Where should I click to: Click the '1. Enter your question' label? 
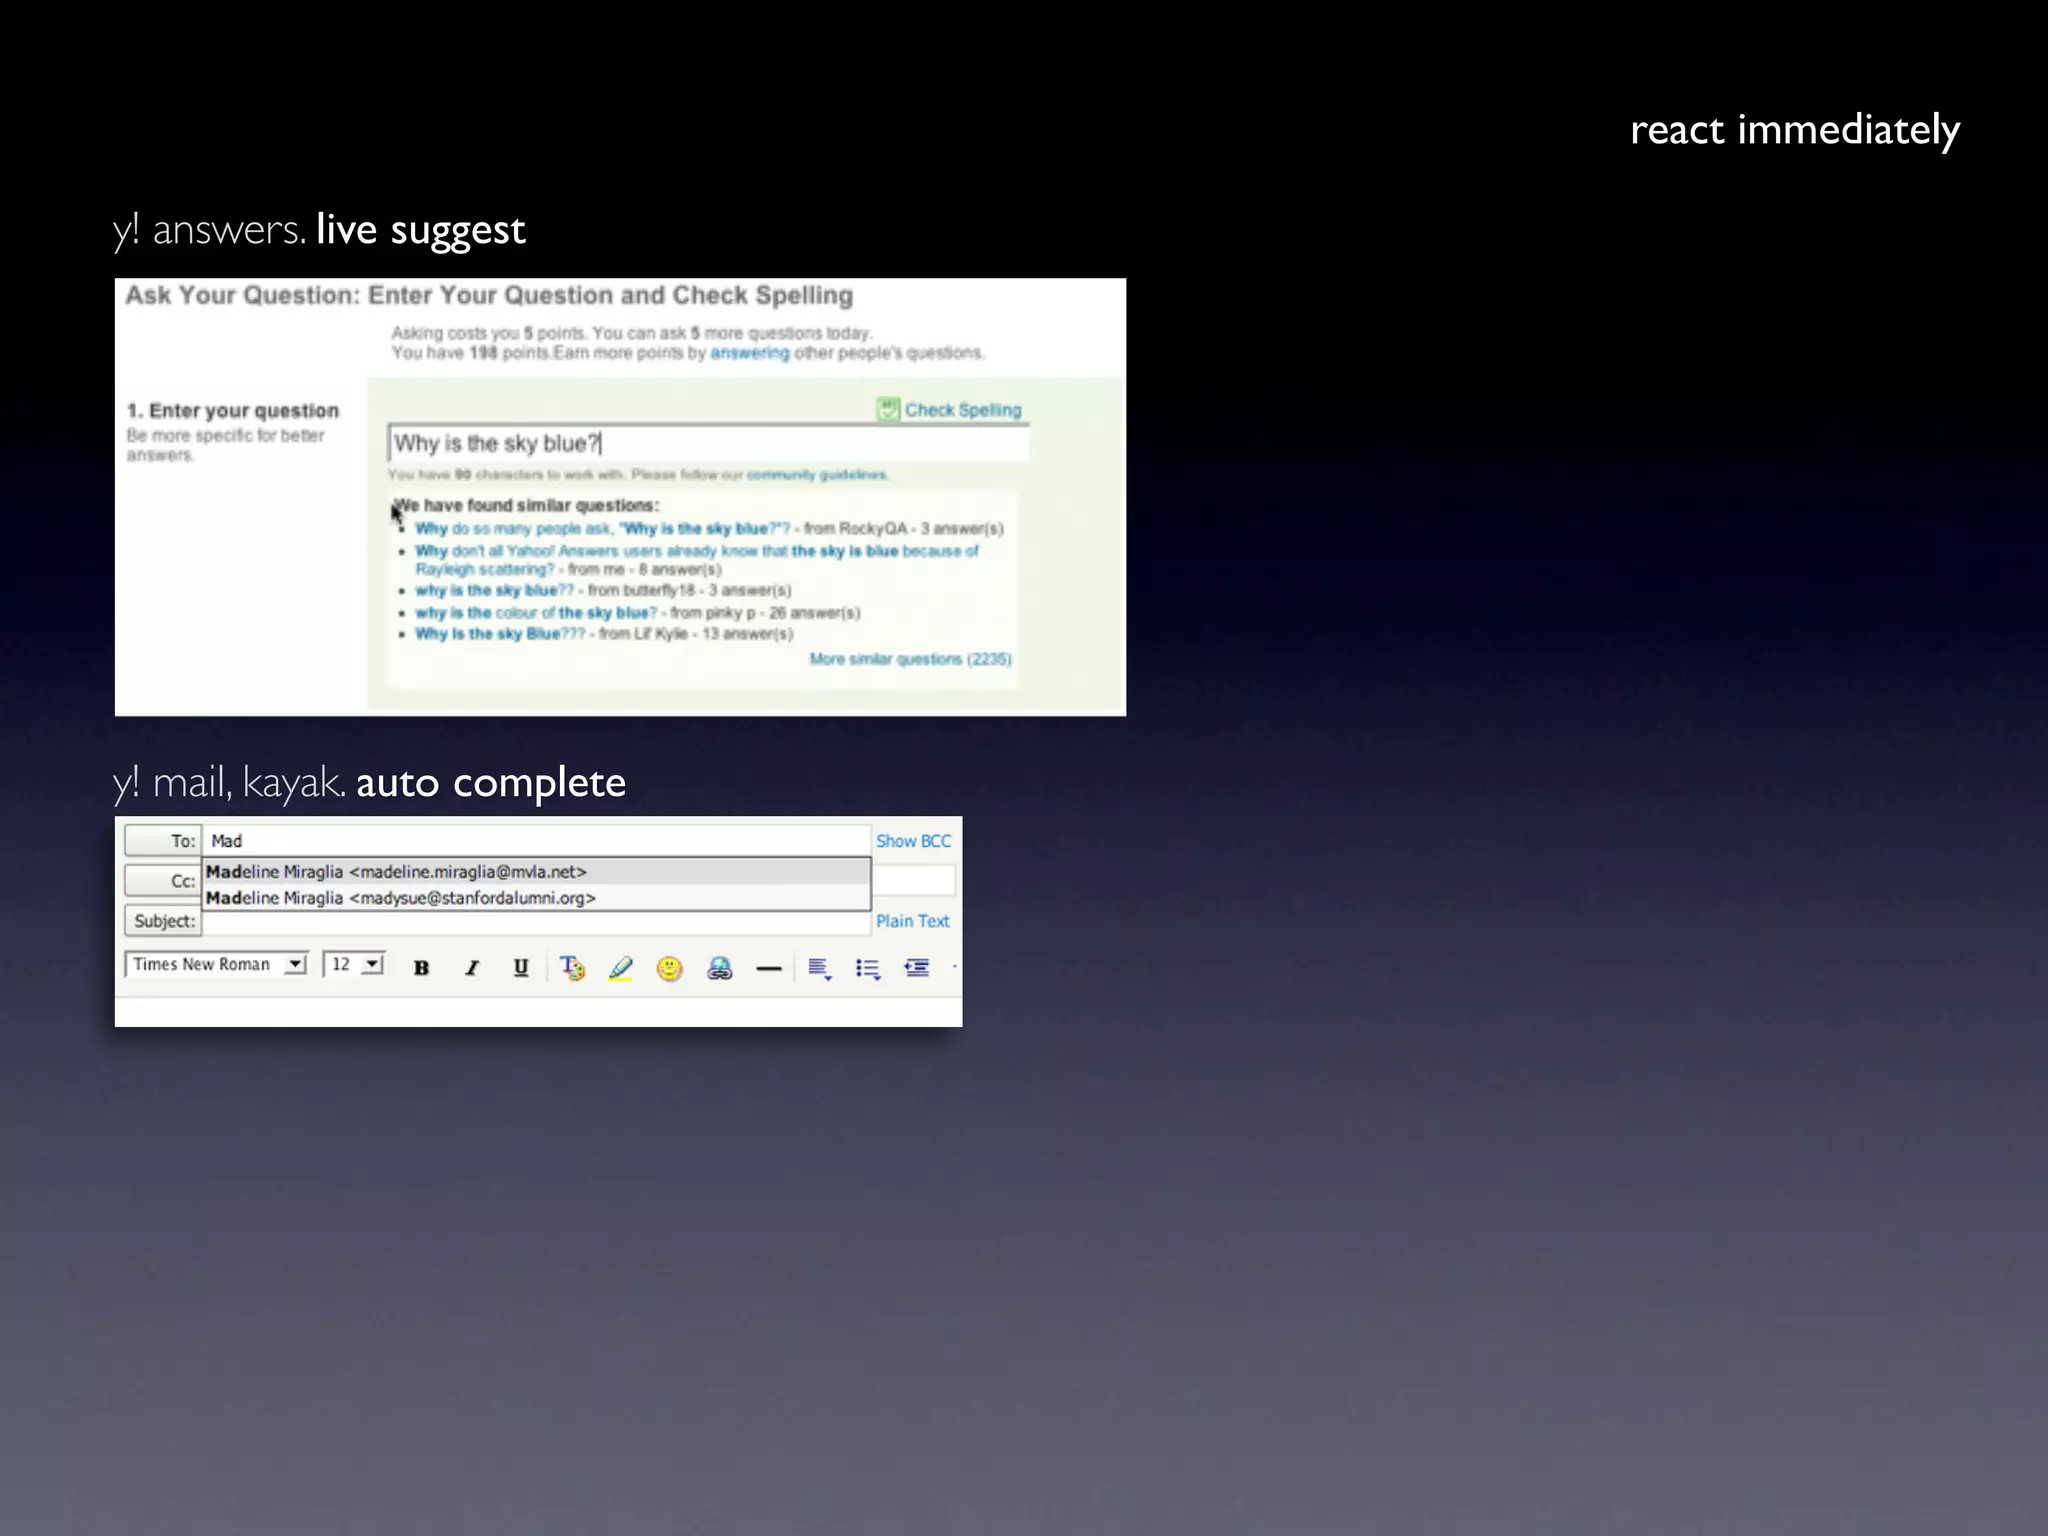point(233,411)
